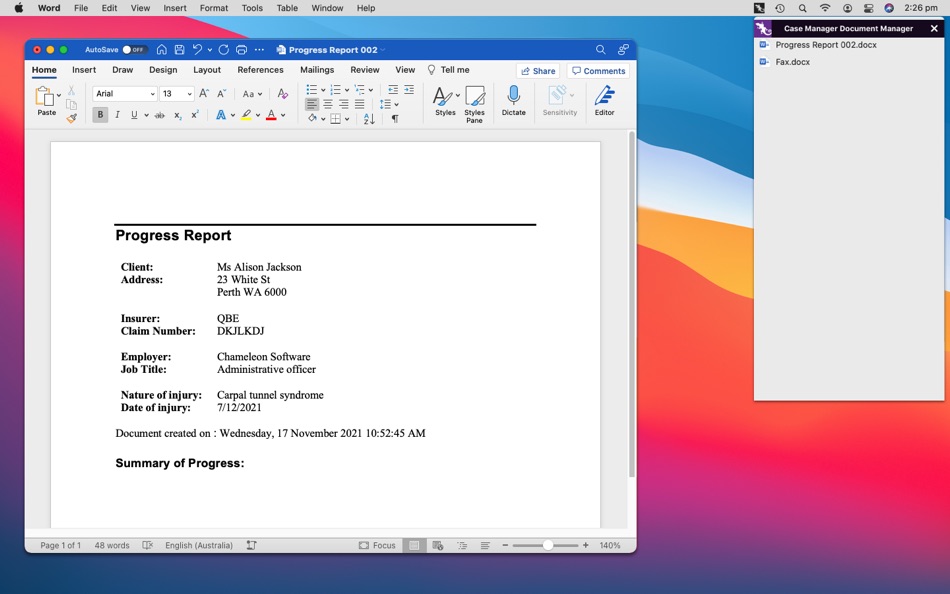This screenshot has height=594, width=950.
Task: Increase font size with grow font icon
Action: click(x=204, y=93)
